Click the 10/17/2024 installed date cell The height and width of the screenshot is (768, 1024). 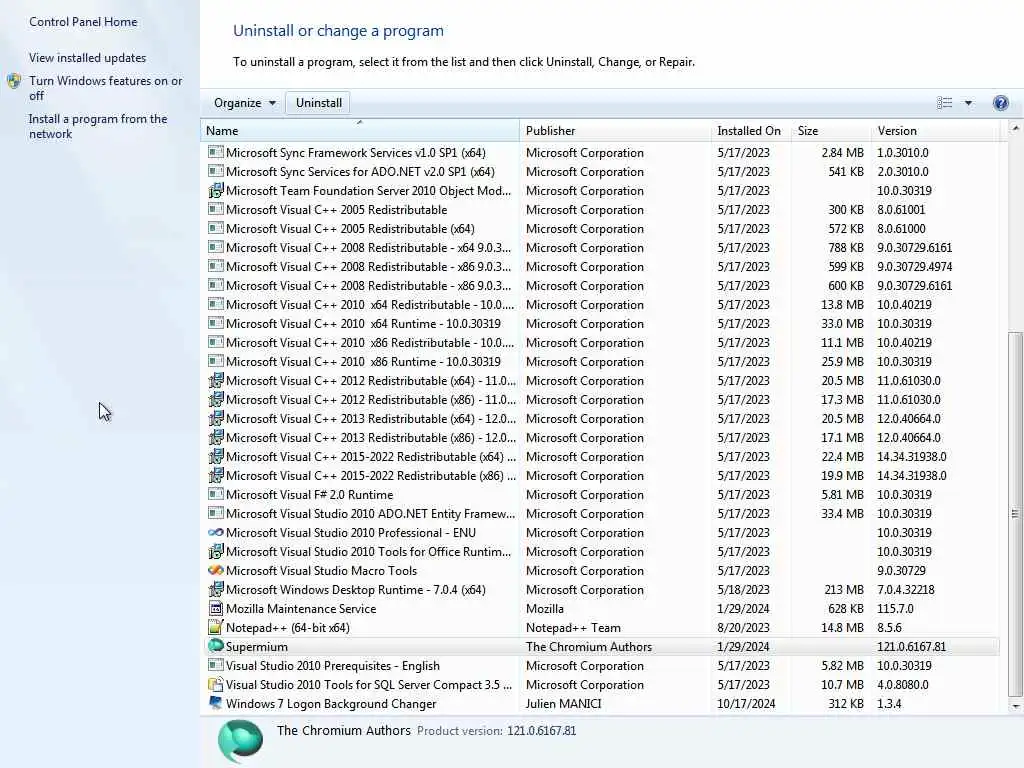click(x=746, y=703)
